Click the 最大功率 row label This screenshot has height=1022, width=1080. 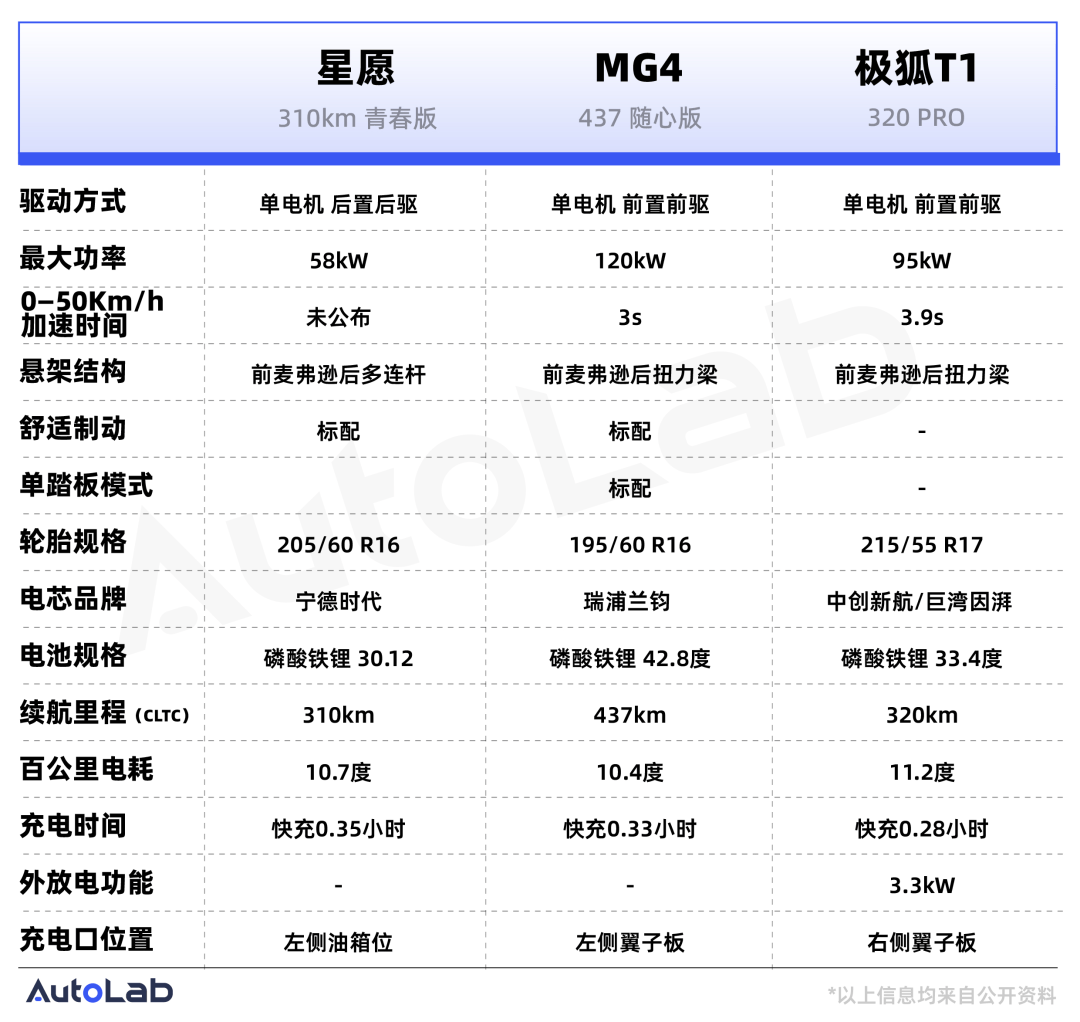73,259
